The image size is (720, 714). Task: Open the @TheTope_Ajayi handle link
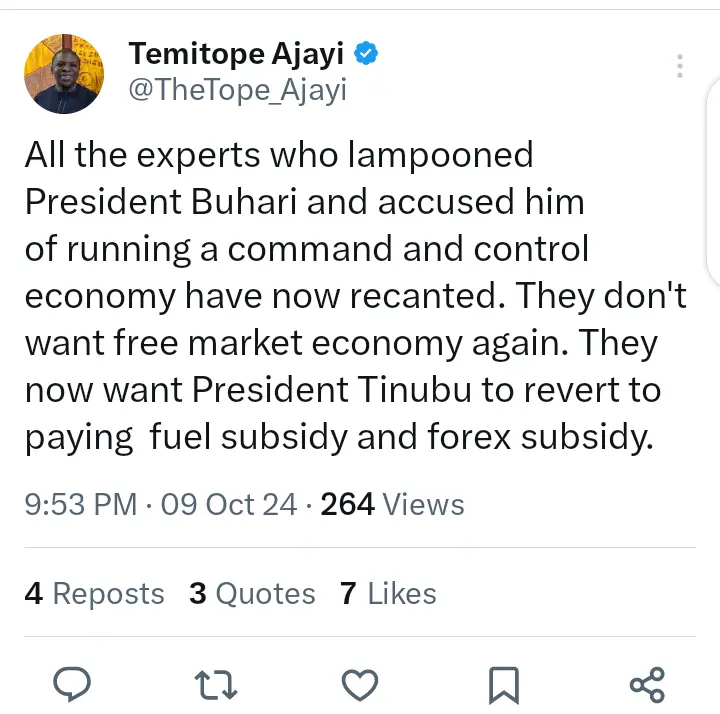tap(238, 90)
